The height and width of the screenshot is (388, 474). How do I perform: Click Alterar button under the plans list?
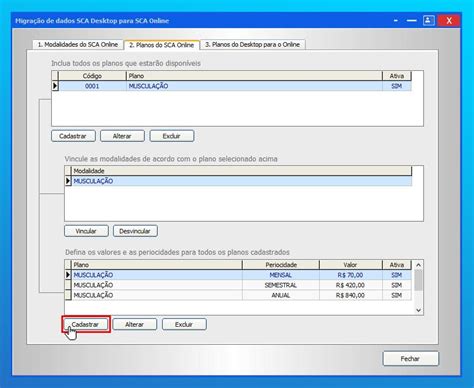[x=122, y=136]
